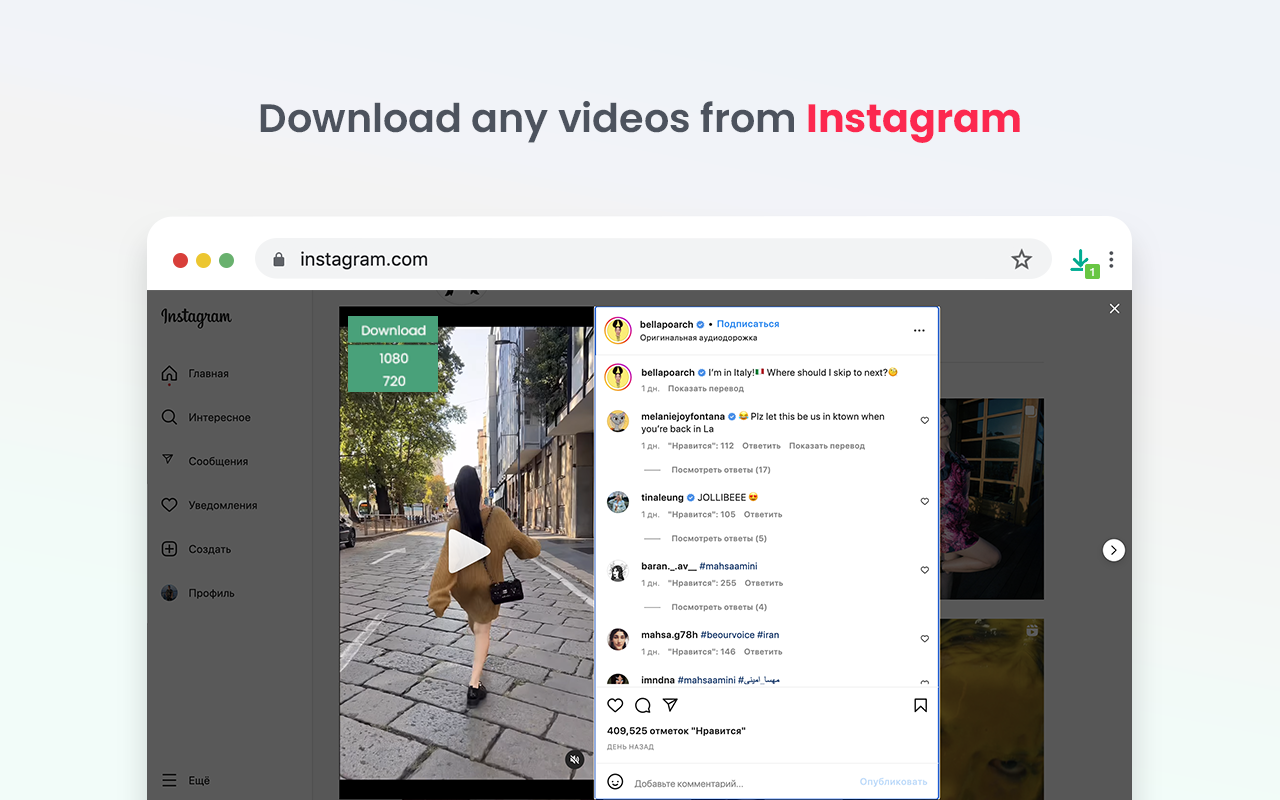Save the post with the bookmark icon
This screenshot has width=1280, height=800.
(920, 705)
